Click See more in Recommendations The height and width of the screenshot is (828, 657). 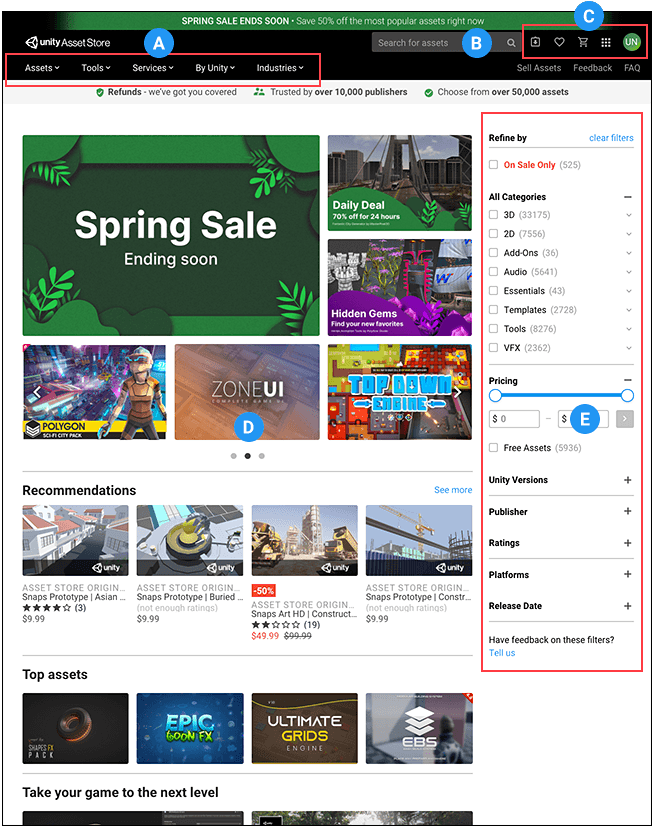tap(453, 490)
